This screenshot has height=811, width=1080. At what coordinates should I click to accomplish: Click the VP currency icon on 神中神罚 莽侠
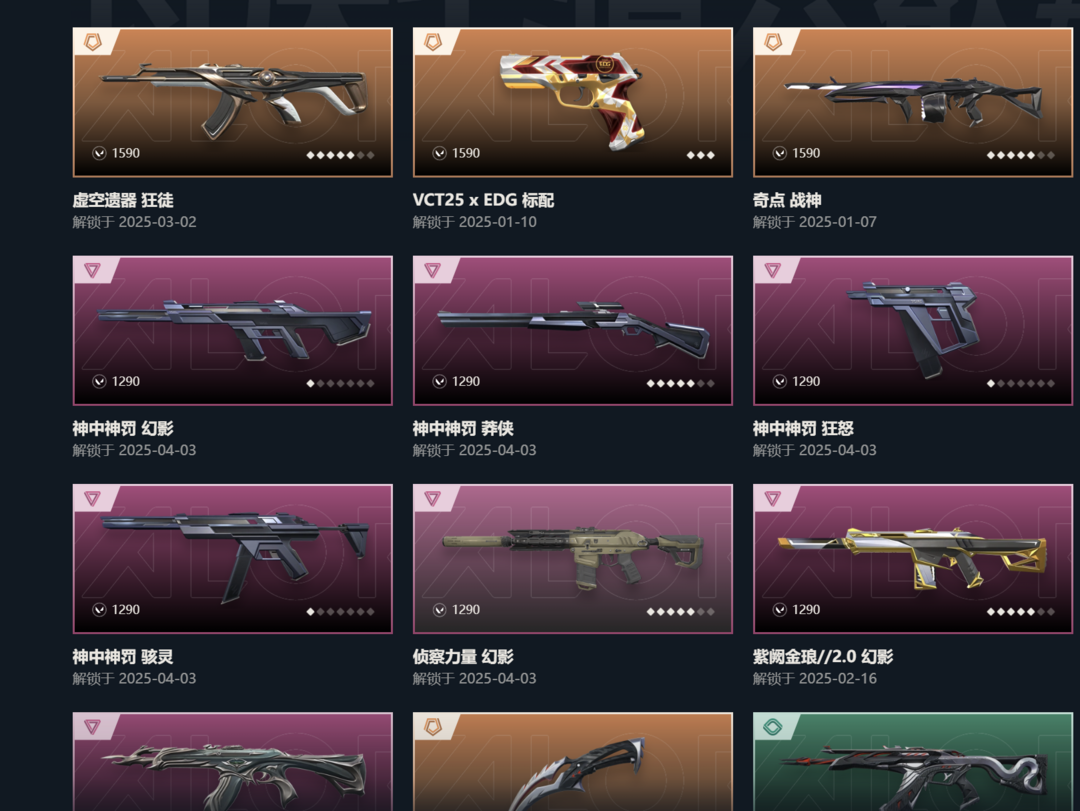tap(439, 381)
